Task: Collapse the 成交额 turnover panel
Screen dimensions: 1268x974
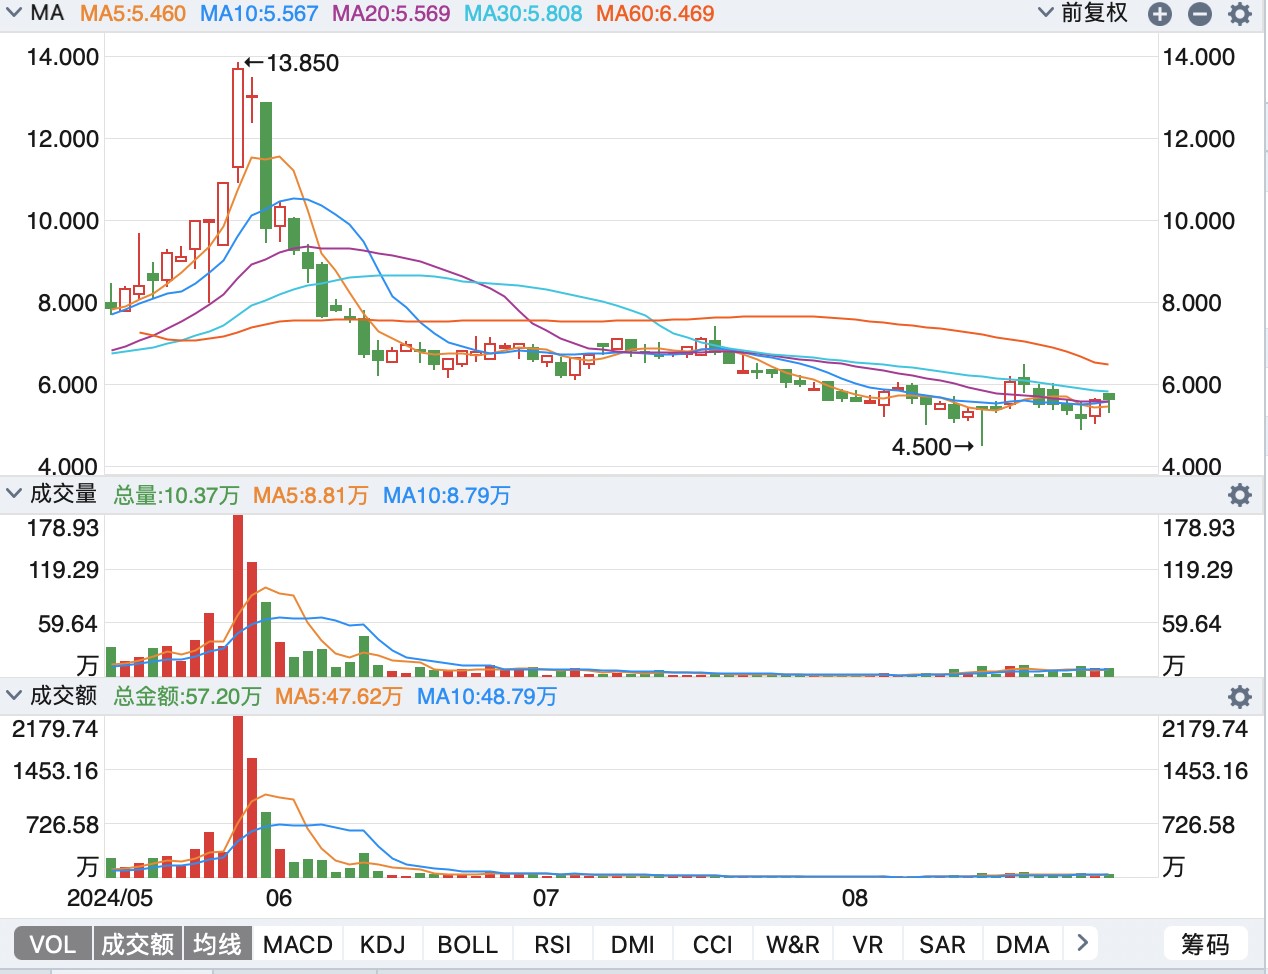Action: tap(14, 695)
